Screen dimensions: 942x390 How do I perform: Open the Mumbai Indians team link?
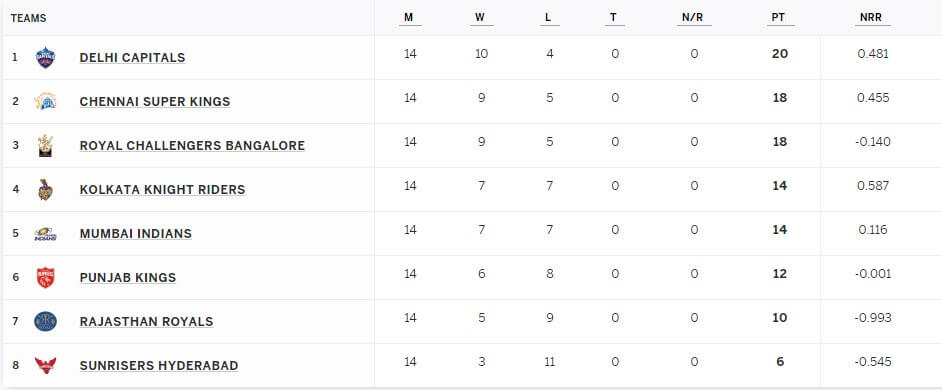136,234
